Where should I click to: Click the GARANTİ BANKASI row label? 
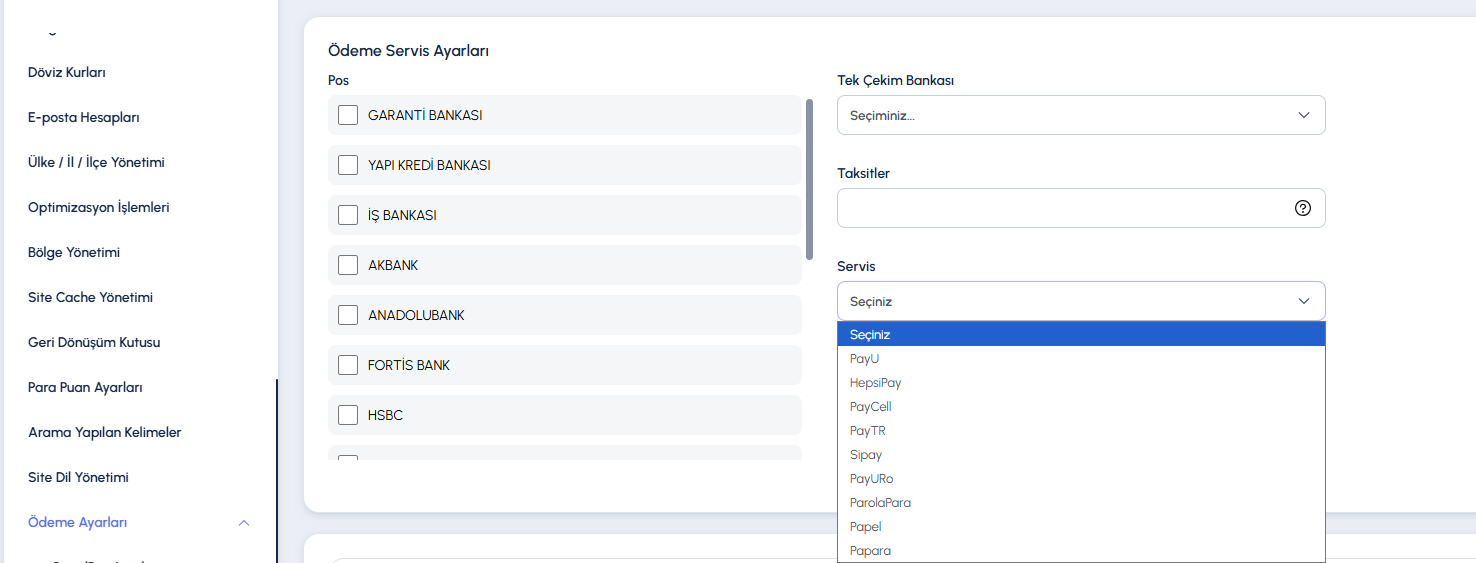(x=425, y=115)
